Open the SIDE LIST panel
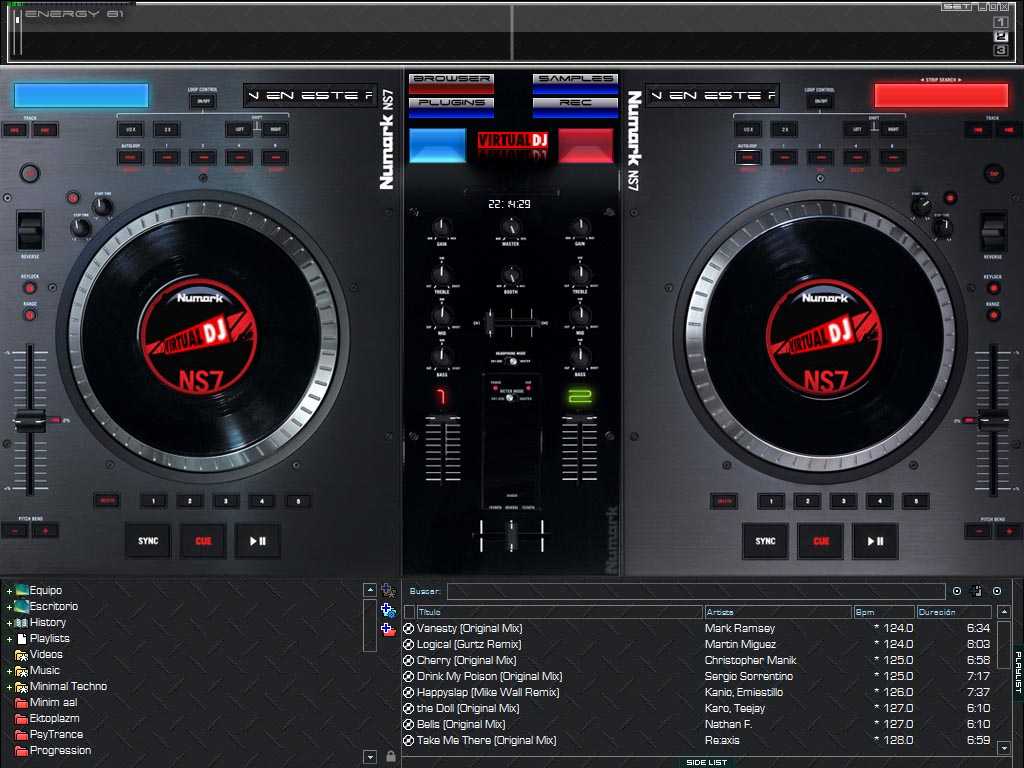 click(707, 762)
